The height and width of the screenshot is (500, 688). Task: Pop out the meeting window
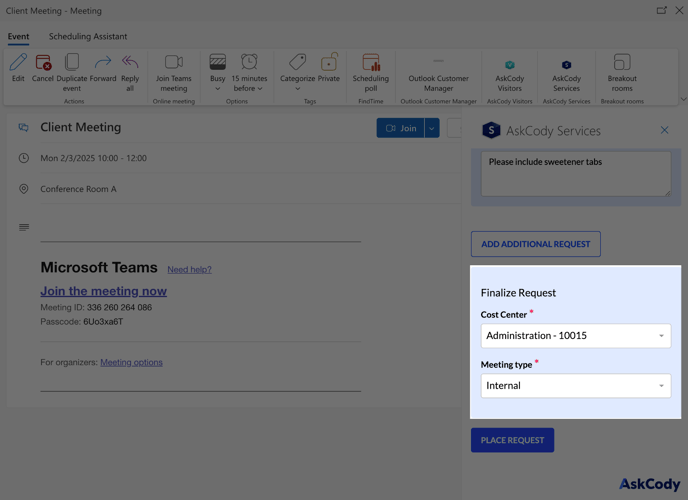[x=661, y=10]
